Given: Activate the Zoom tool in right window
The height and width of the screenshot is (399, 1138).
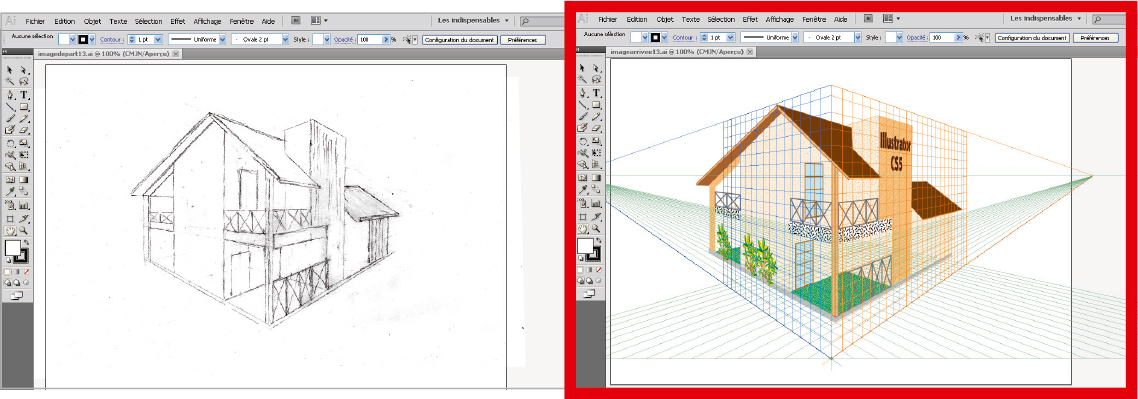Looking at the screenshot, I should 596,229.
